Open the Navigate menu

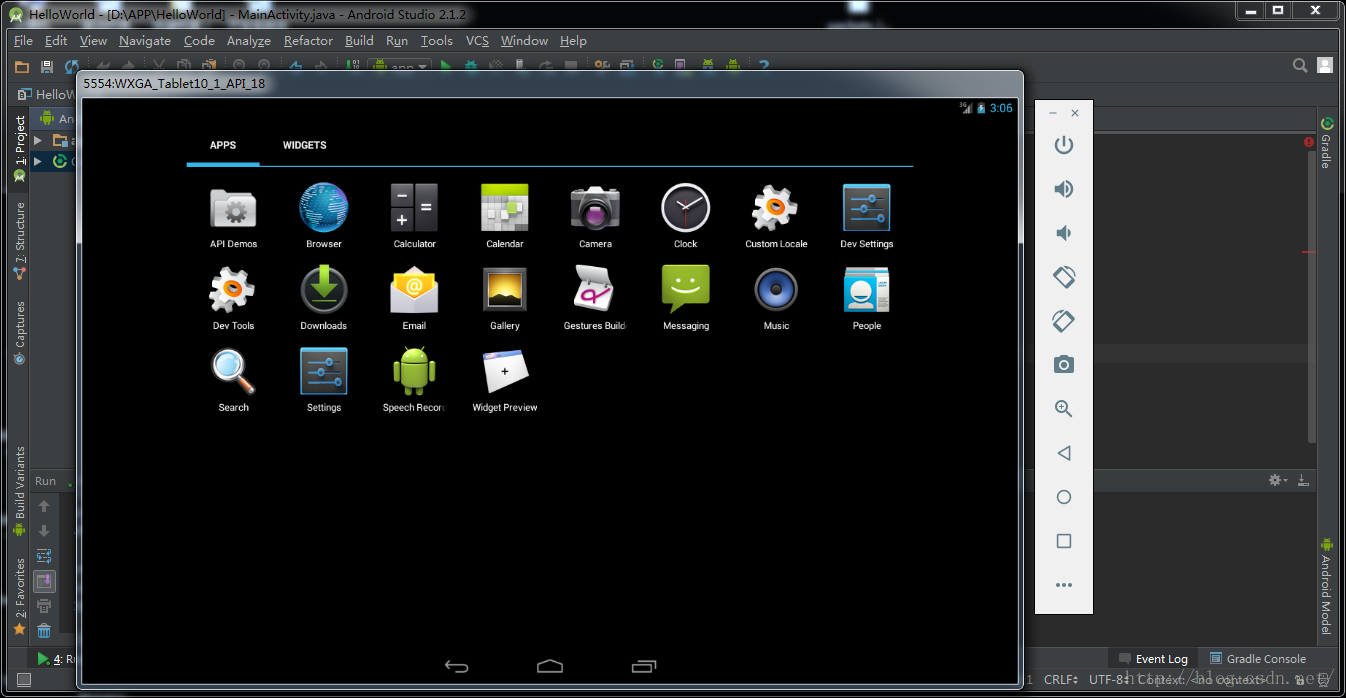pos(145,41)
